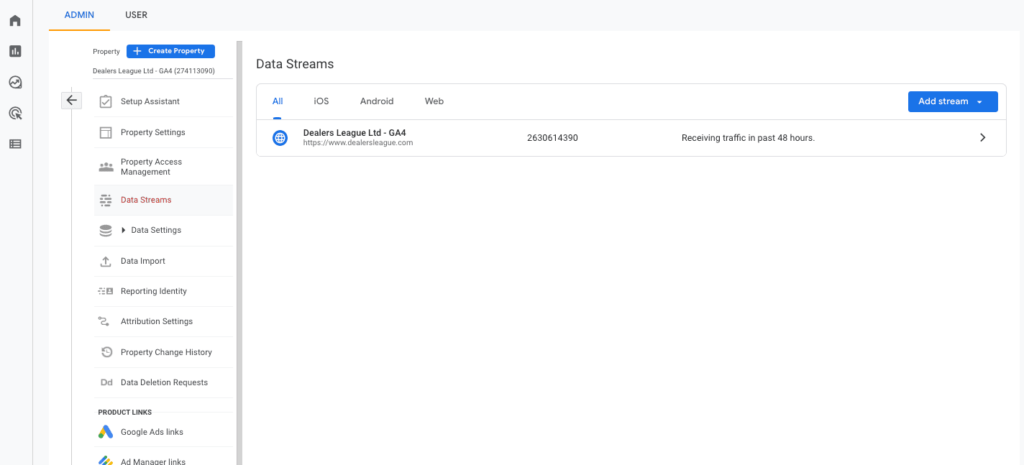The image size is (1024, 465).
Task: Open the Home icon in left rail
Action: pyautogui.click(x=15, y=20)
